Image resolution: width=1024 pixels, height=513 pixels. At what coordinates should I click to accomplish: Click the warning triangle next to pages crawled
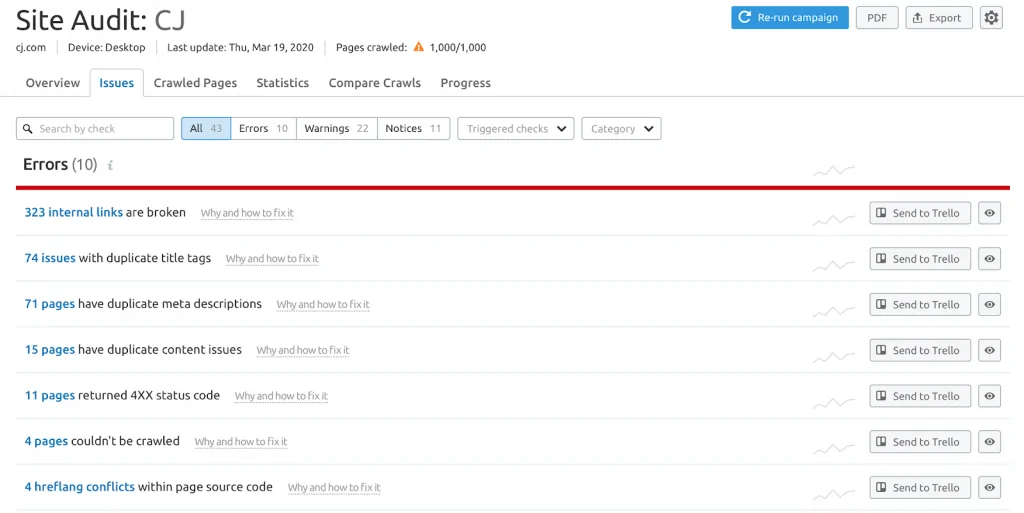(x=418, y=47)
